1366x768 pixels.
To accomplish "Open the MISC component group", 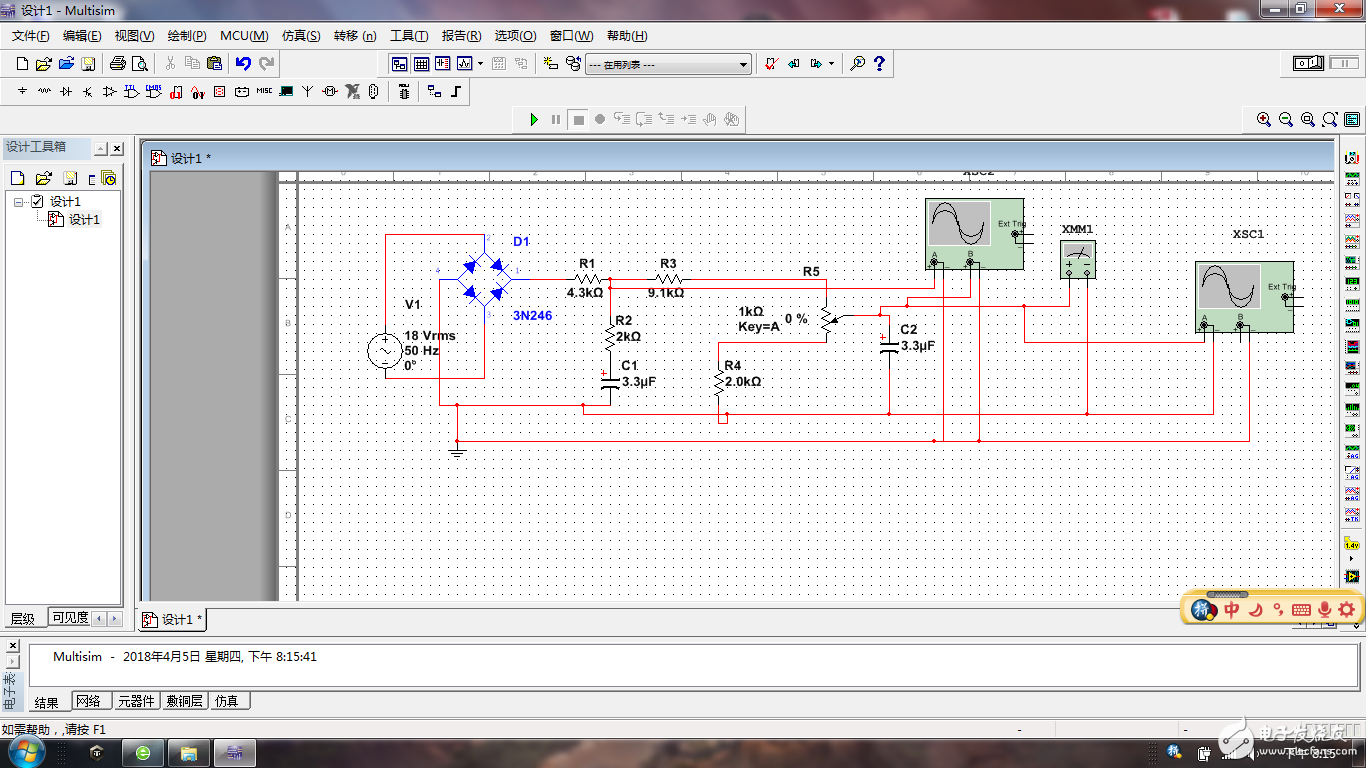I will (264, 92).
